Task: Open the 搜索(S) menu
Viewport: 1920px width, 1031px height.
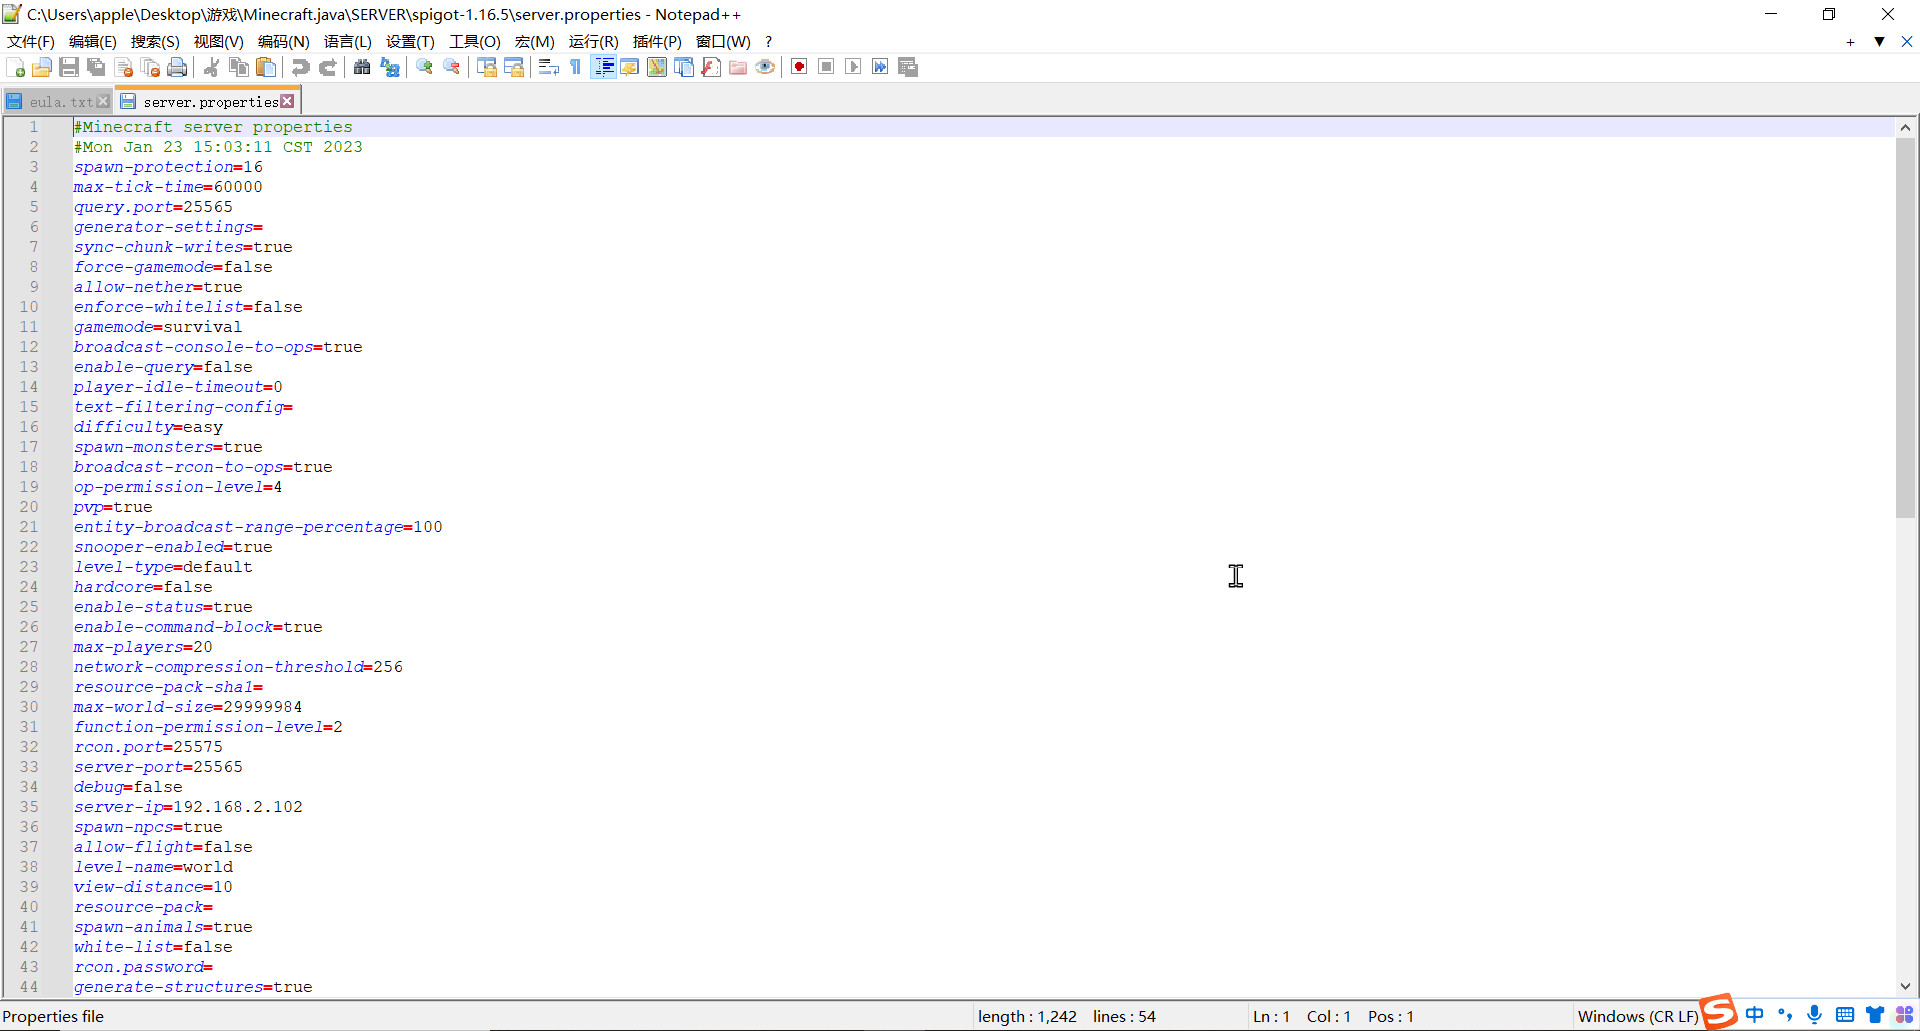Action: point(155,41)
